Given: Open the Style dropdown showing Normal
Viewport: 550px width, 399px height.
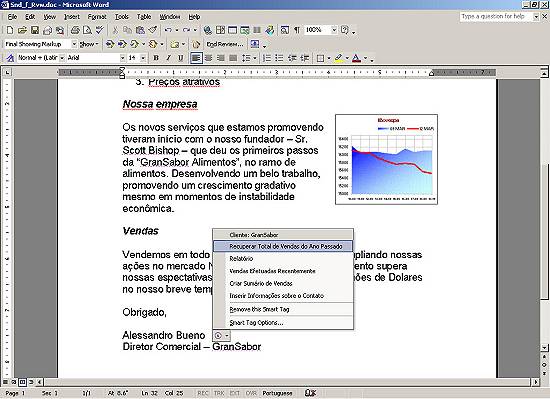Looking at the screenshot, I should tap(62, 58).
